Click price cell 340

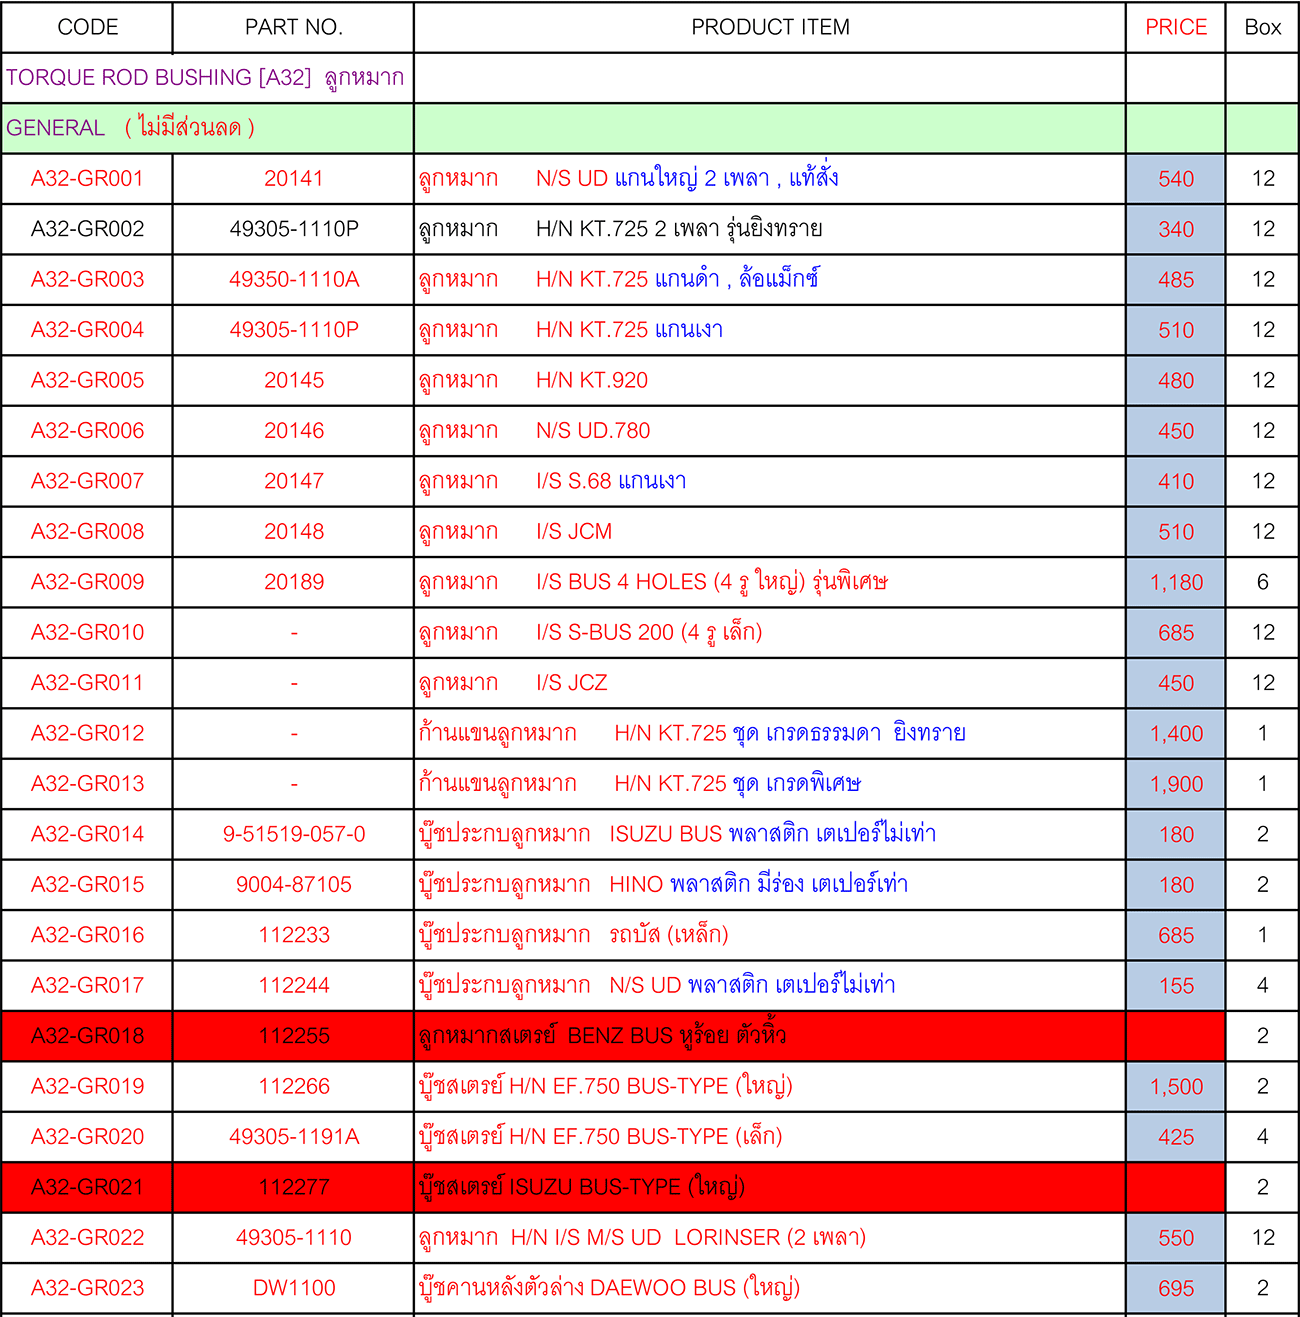click(1176, 229)
